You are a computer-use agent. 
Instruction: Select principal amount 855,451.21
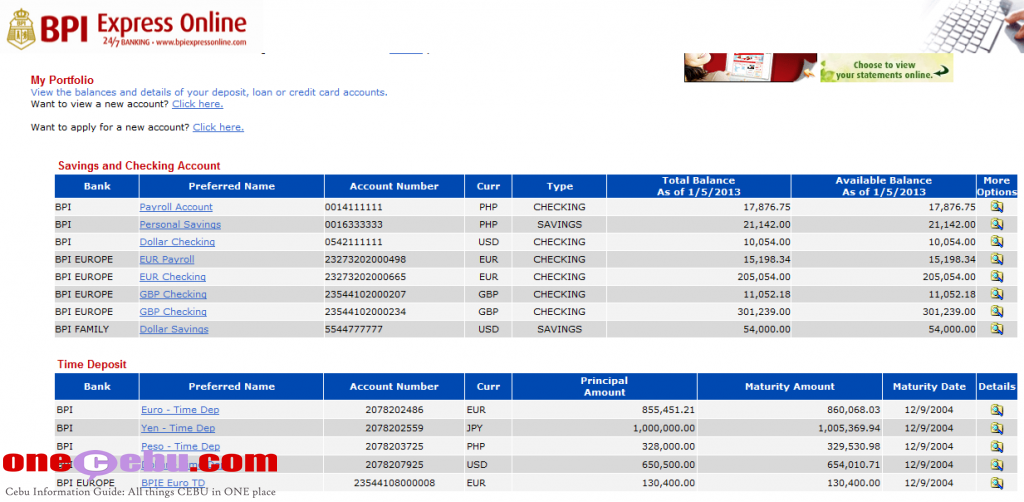click(668, 410)
